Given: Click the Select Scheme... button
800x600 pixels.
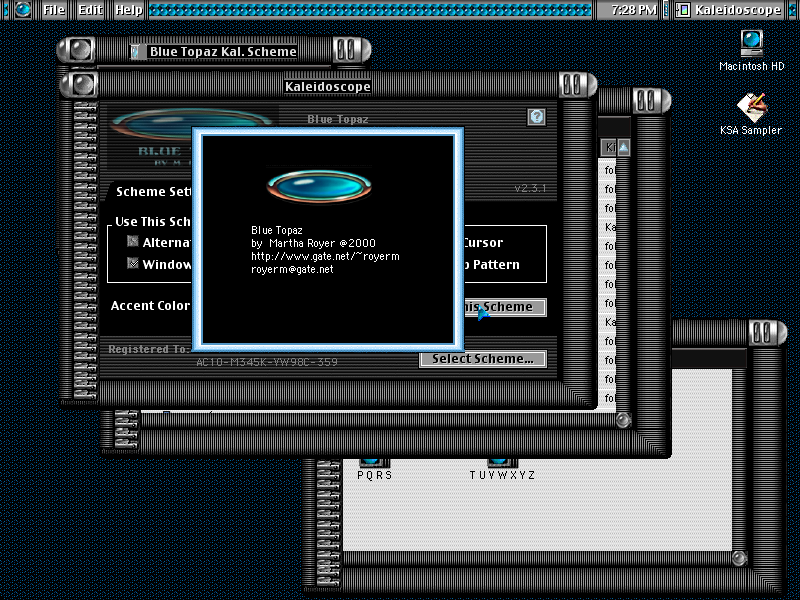Looking at the screenshot, I should pos(483,359).
